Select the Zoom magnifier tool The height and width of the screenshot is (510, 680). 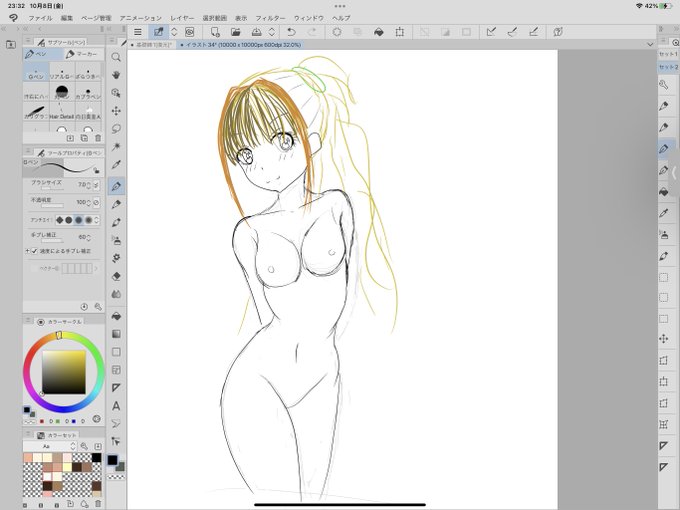[116, 57]
